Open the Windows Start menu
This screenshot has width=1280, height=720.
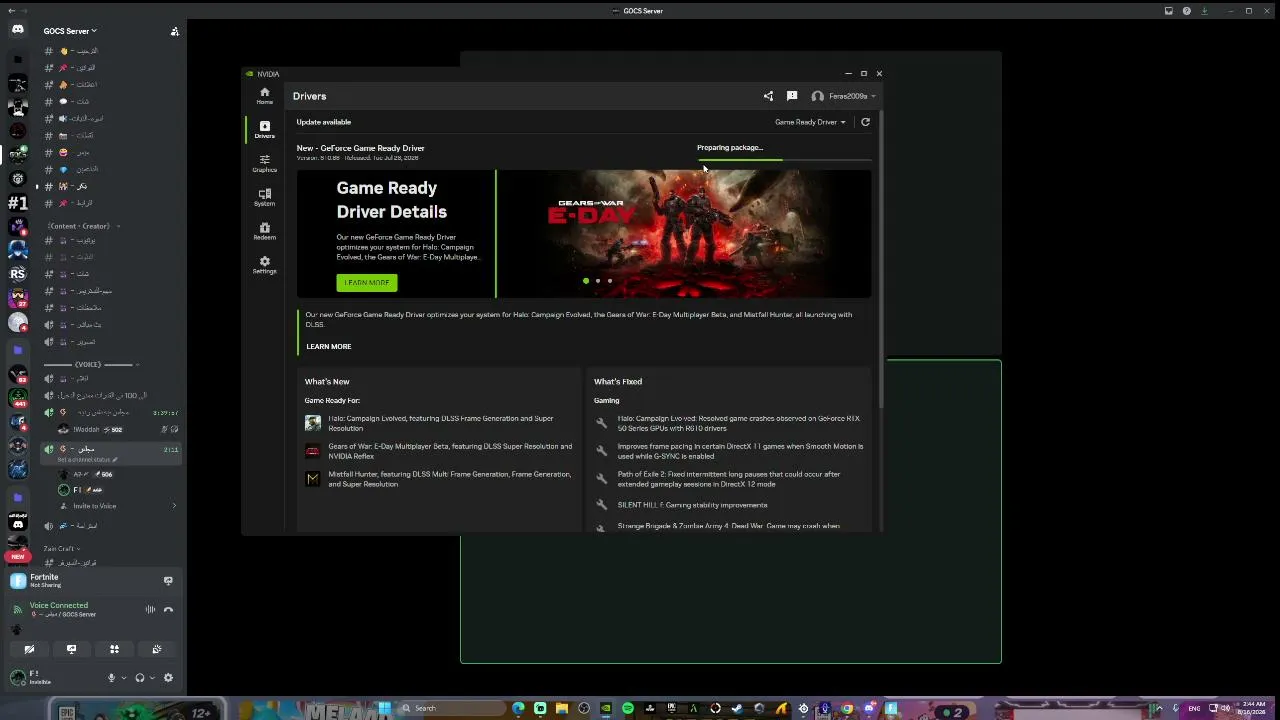click(x=384, y=708)
